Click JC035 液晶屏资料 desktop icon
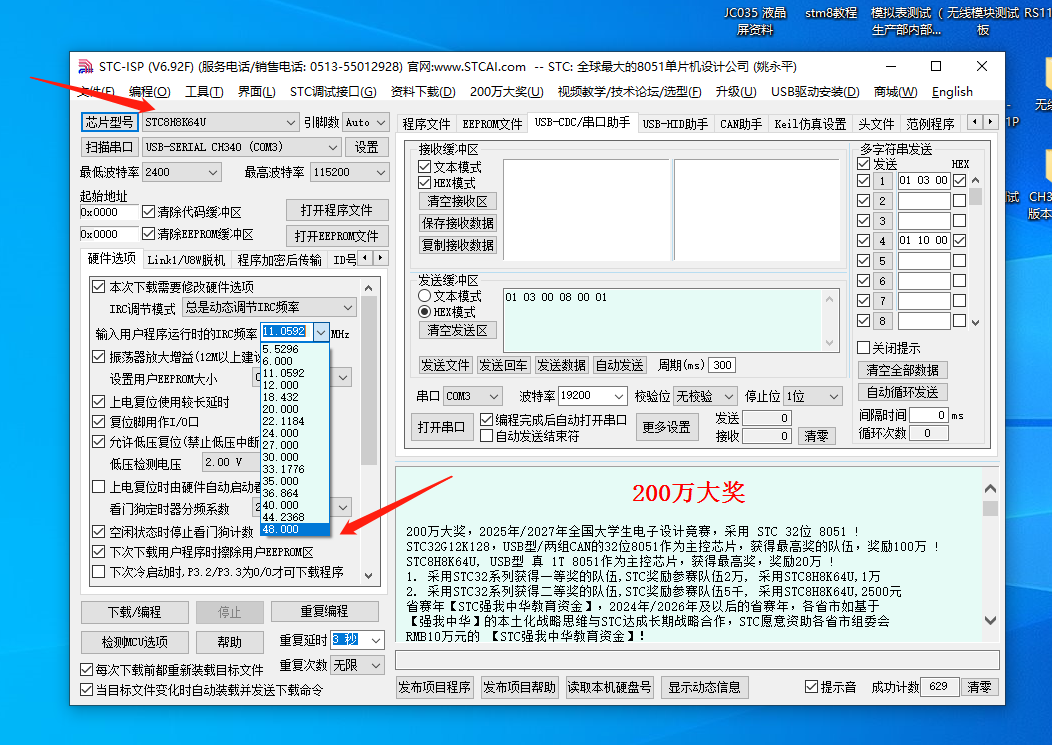1052x745 pixels. pos(755,21)
